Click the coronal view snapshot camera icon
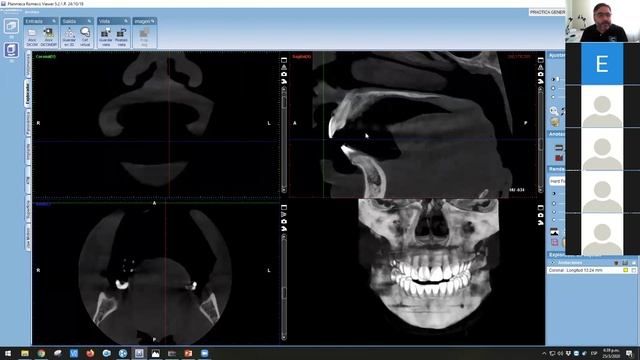 (x=284, y=74)
